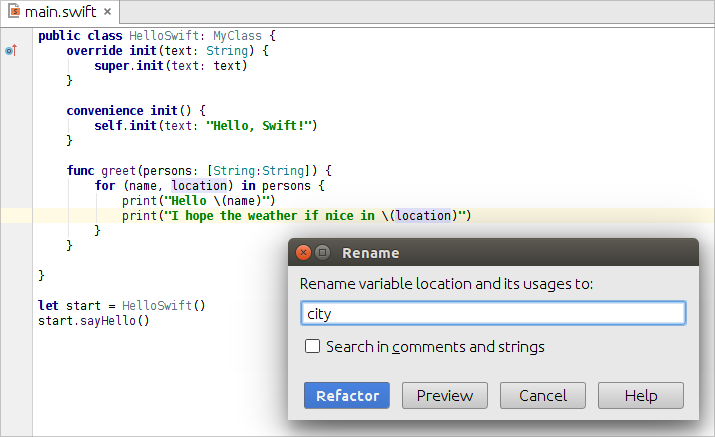This screenshot has width=715, height=437.
Task: Focus the new name field containing city
Action: pyautogui.click(x=493, y=313)
